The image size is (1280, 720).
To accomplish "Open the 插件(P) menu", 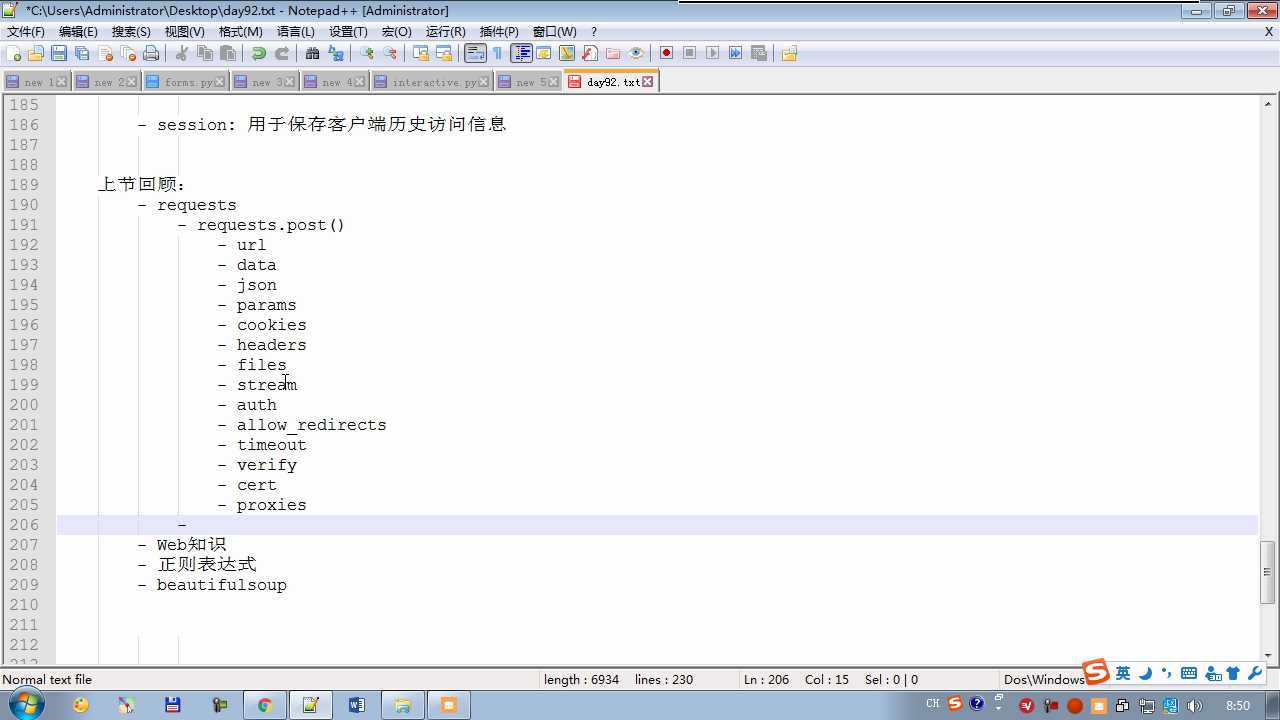I will [499, 32].
